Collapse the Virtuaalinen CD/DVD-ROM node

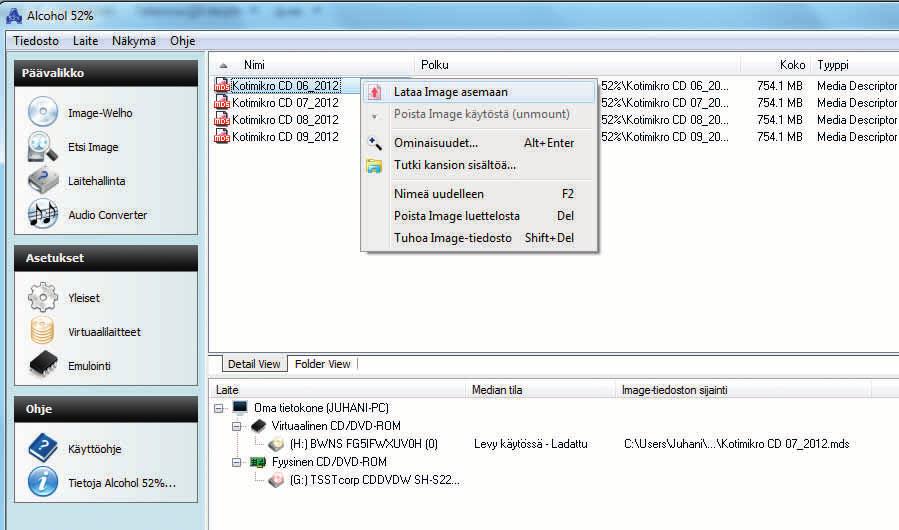[236, 426]
